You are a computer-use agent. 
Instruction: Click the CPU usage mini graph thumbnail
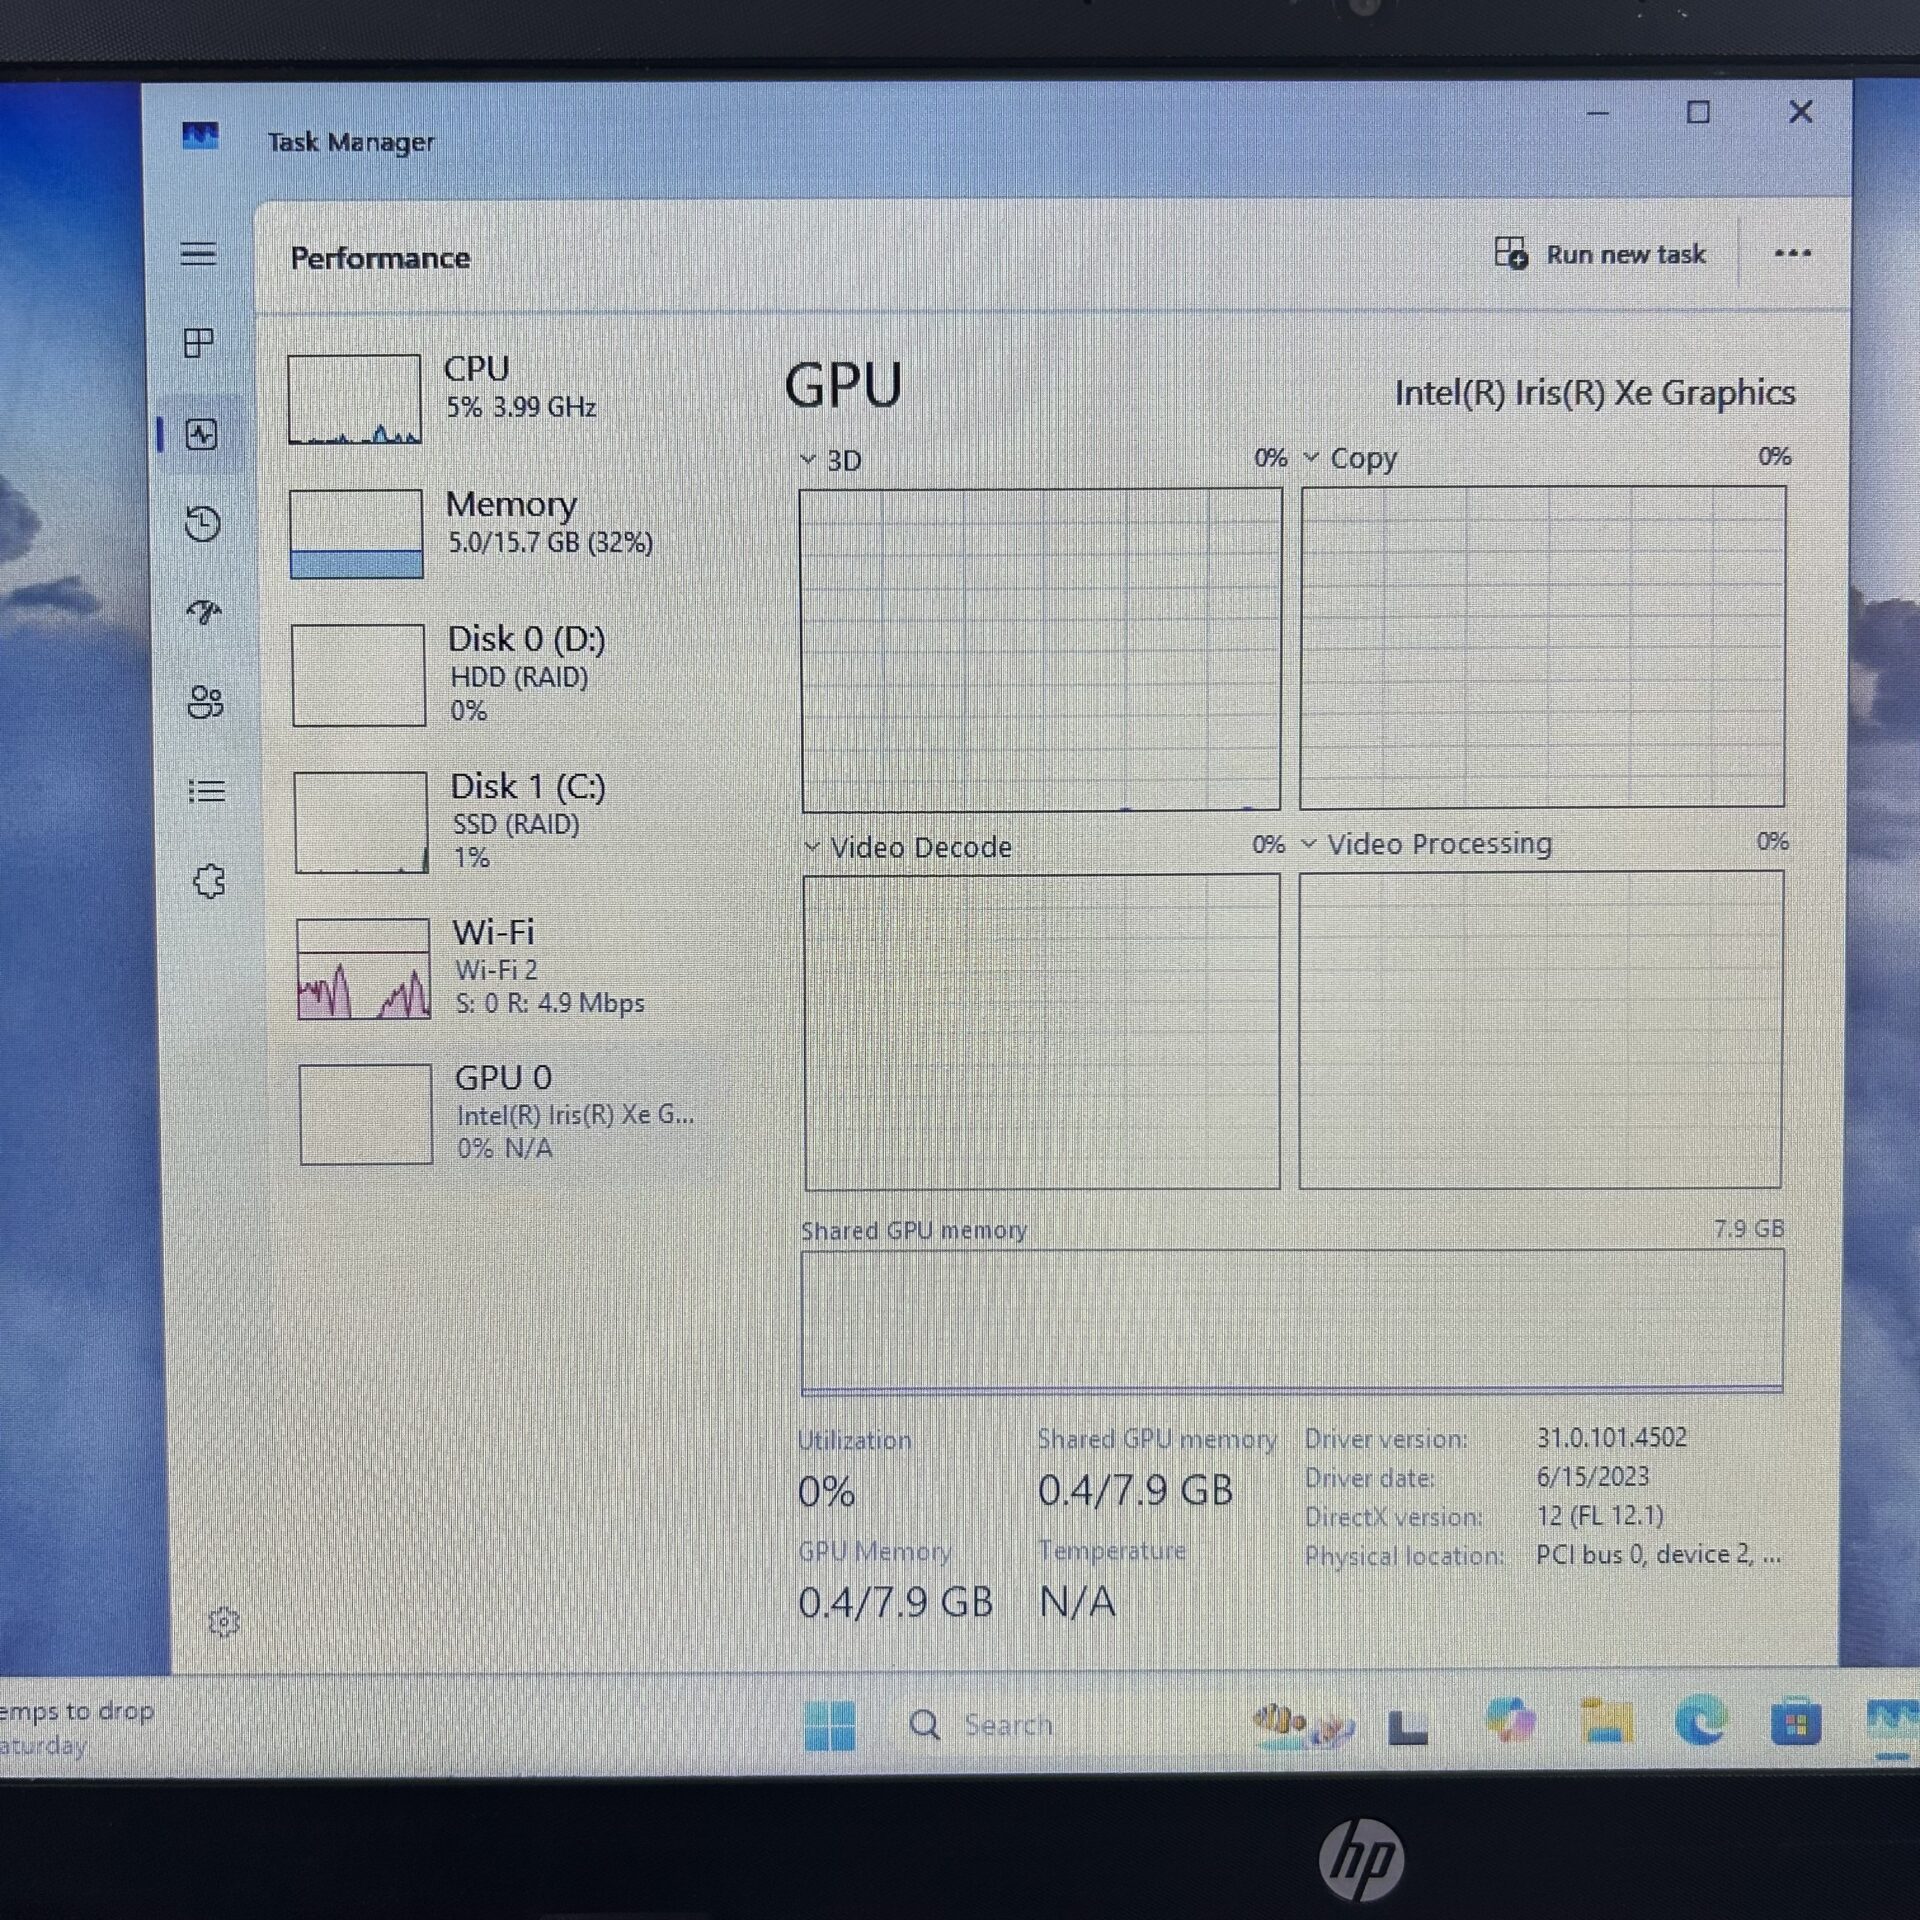click(x=354, y=398)
